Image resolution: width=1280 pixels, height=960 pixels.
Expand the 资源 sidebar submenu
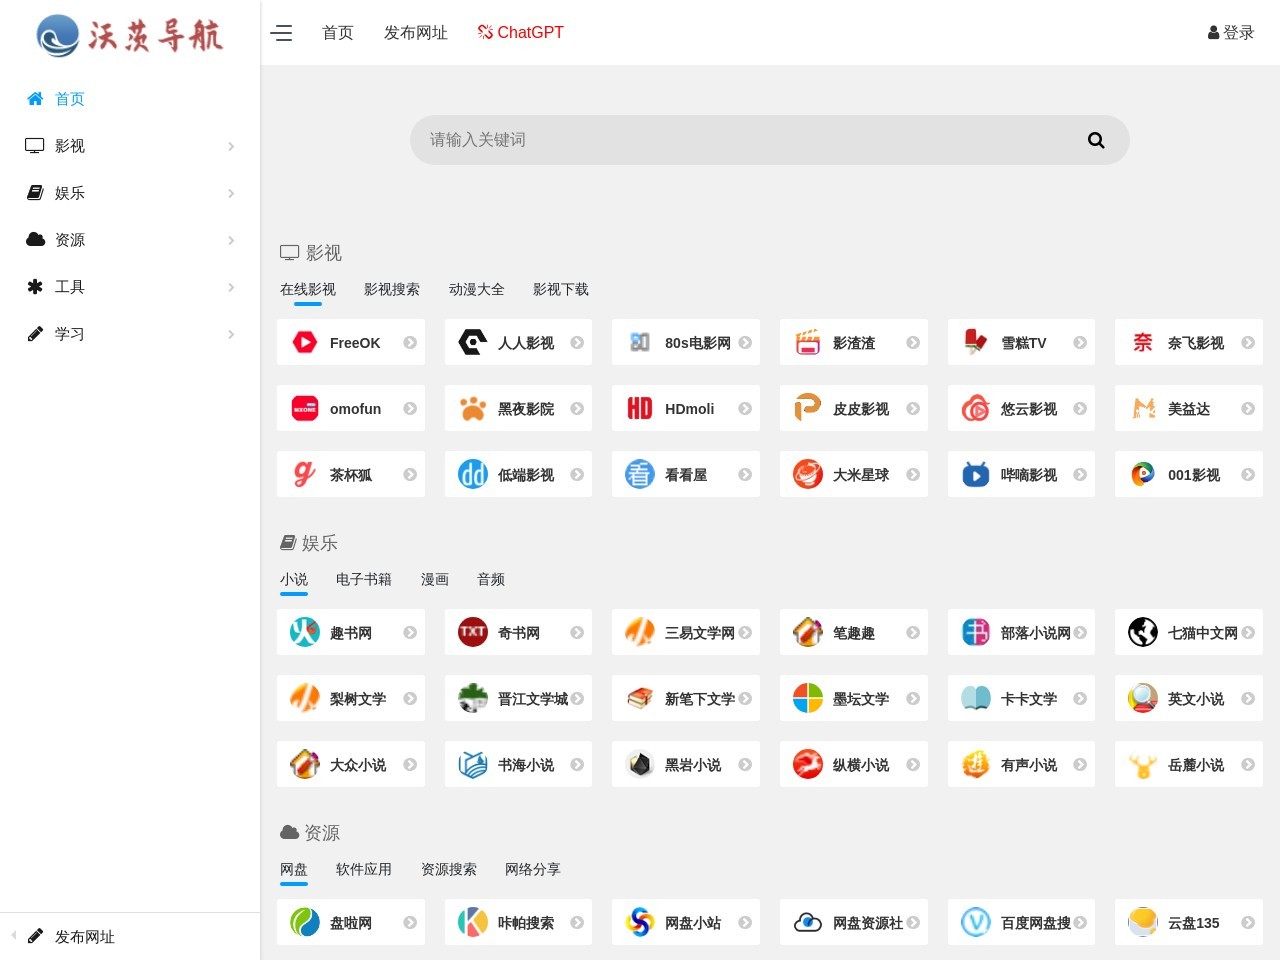point(130,240)
